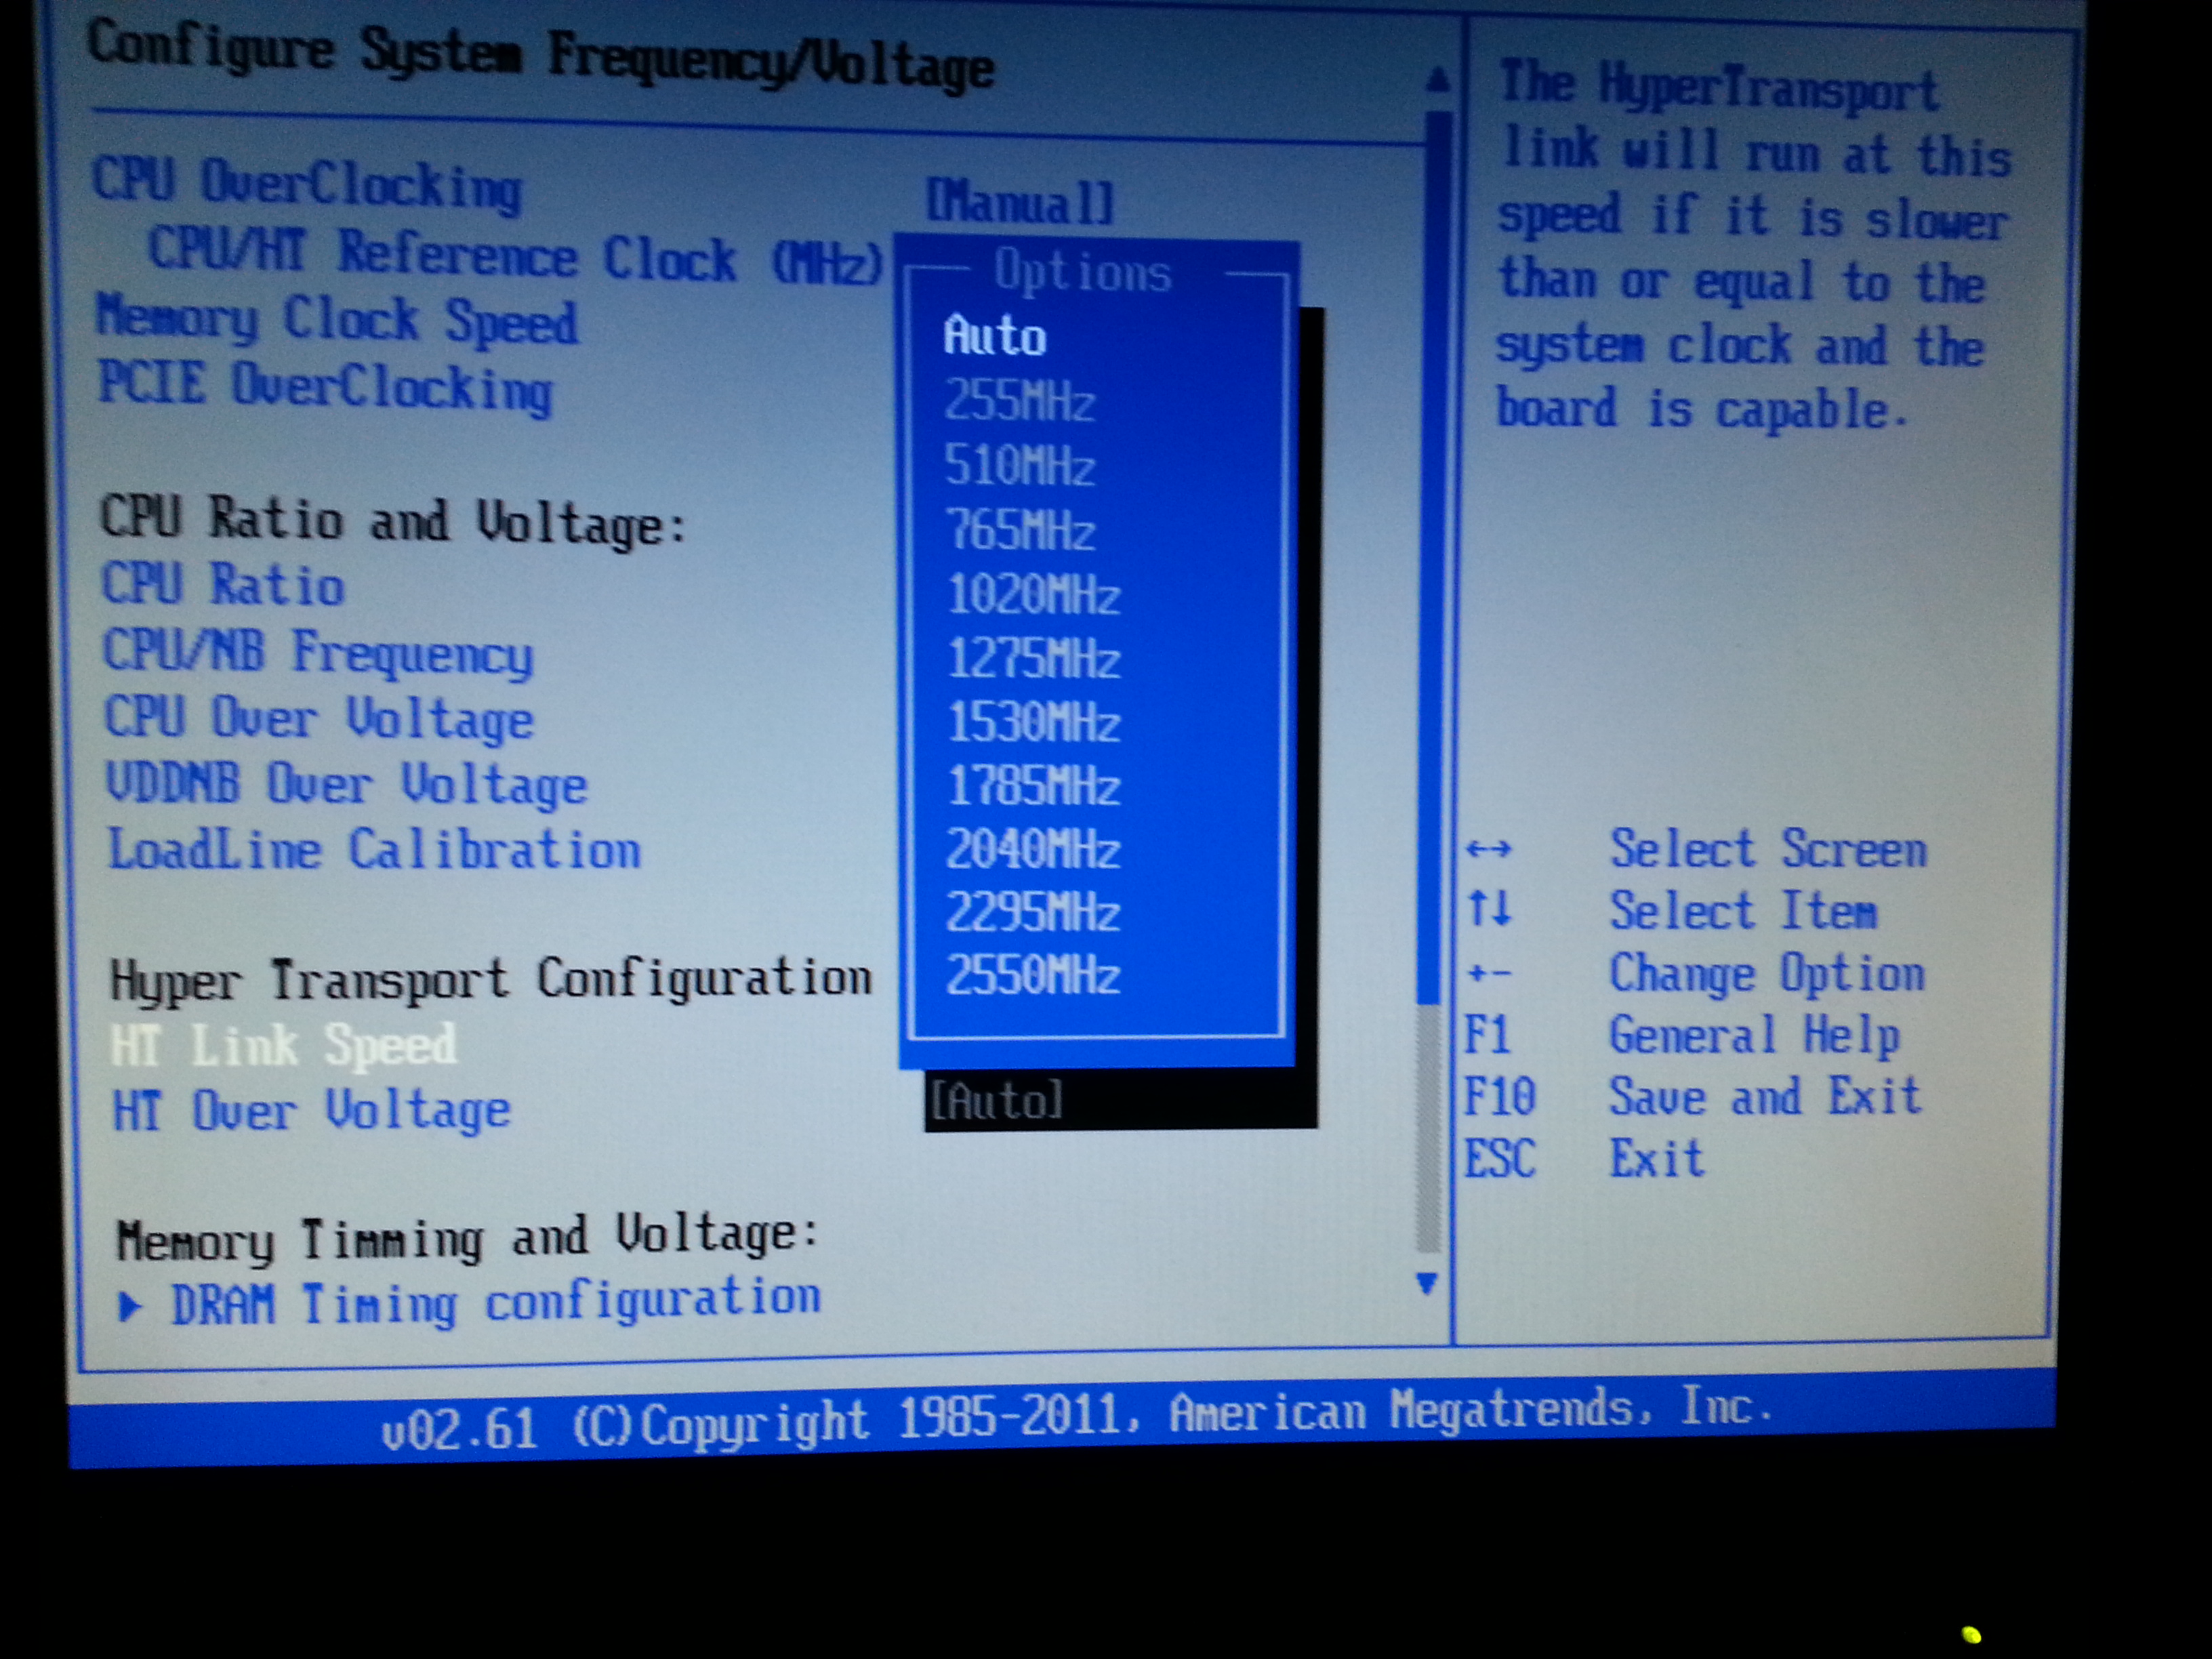Select Auto in the Options popup
Screen dimensions: 2212x1659
995,336
